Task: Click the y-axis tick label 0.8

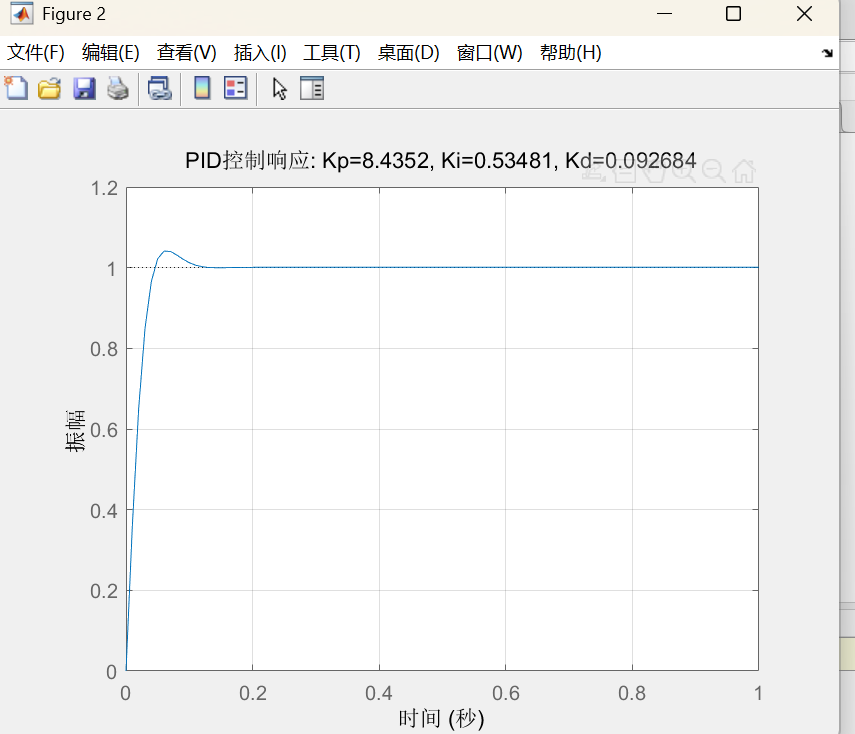Action: pos(104,350)
